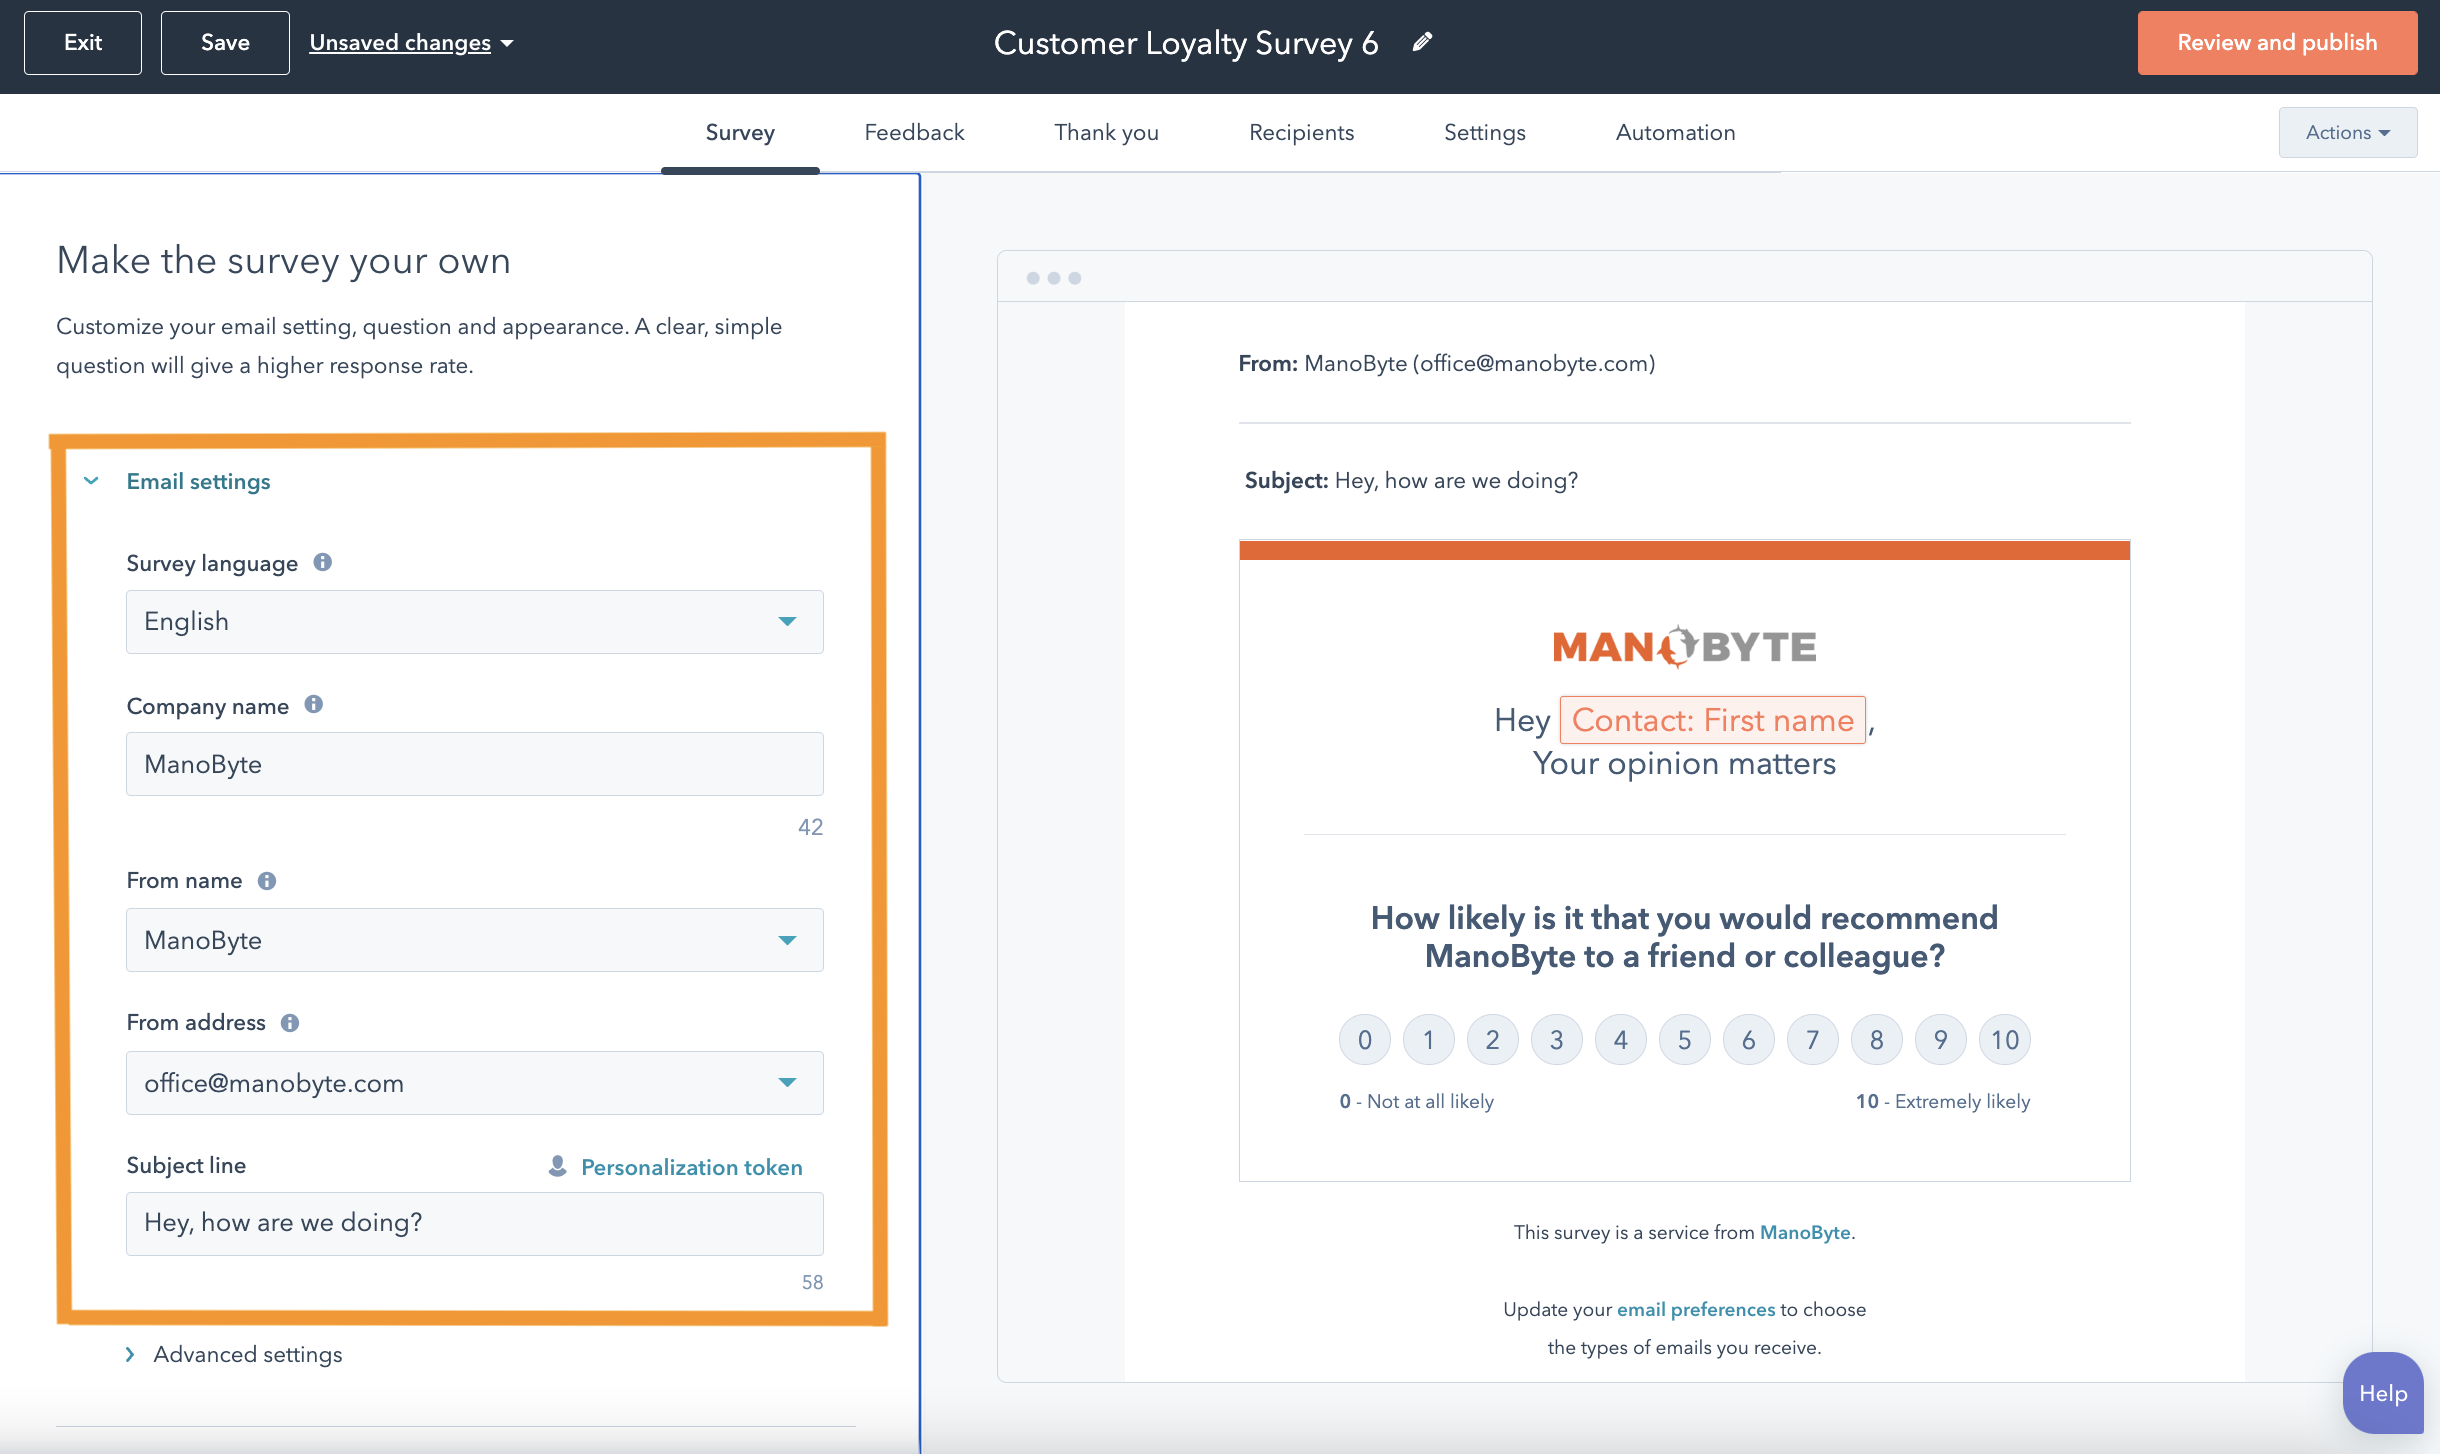Click the Save button

click(225, 42)
